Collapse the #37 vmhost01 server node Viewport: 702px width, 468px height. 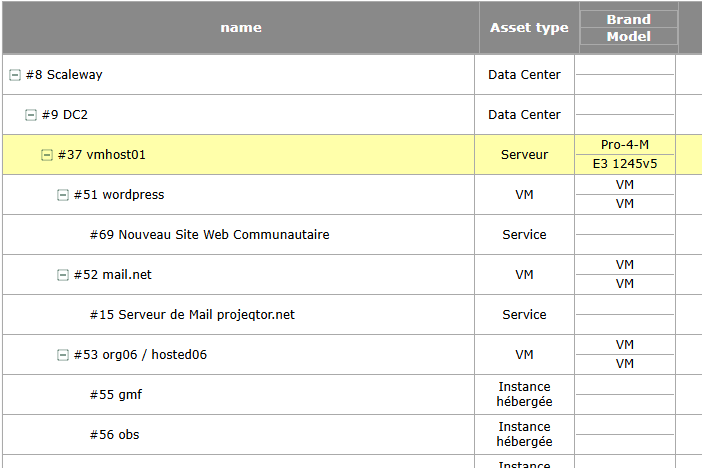click(47, 155)
